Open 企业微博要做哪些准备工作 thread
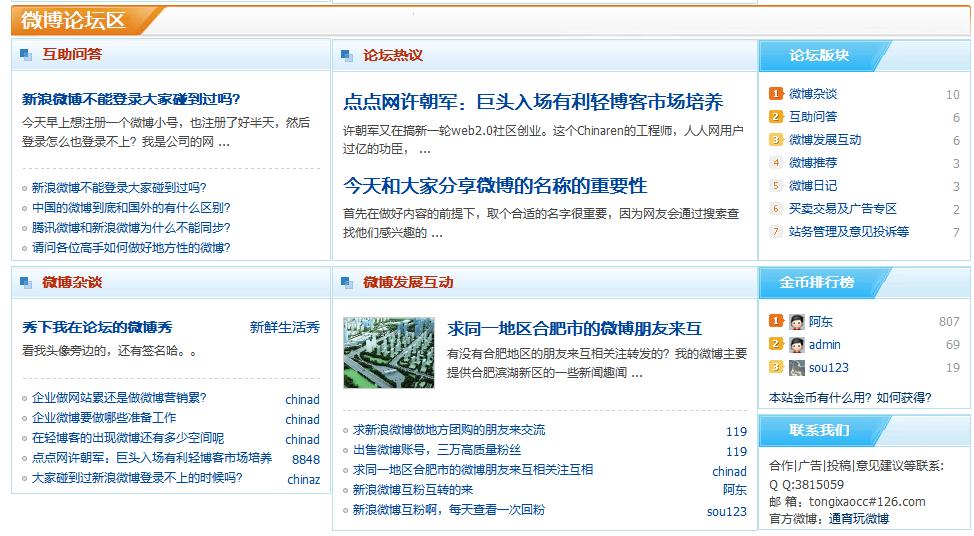The width and height of the screenshot is (974, 536). click(x=104, y=418)
